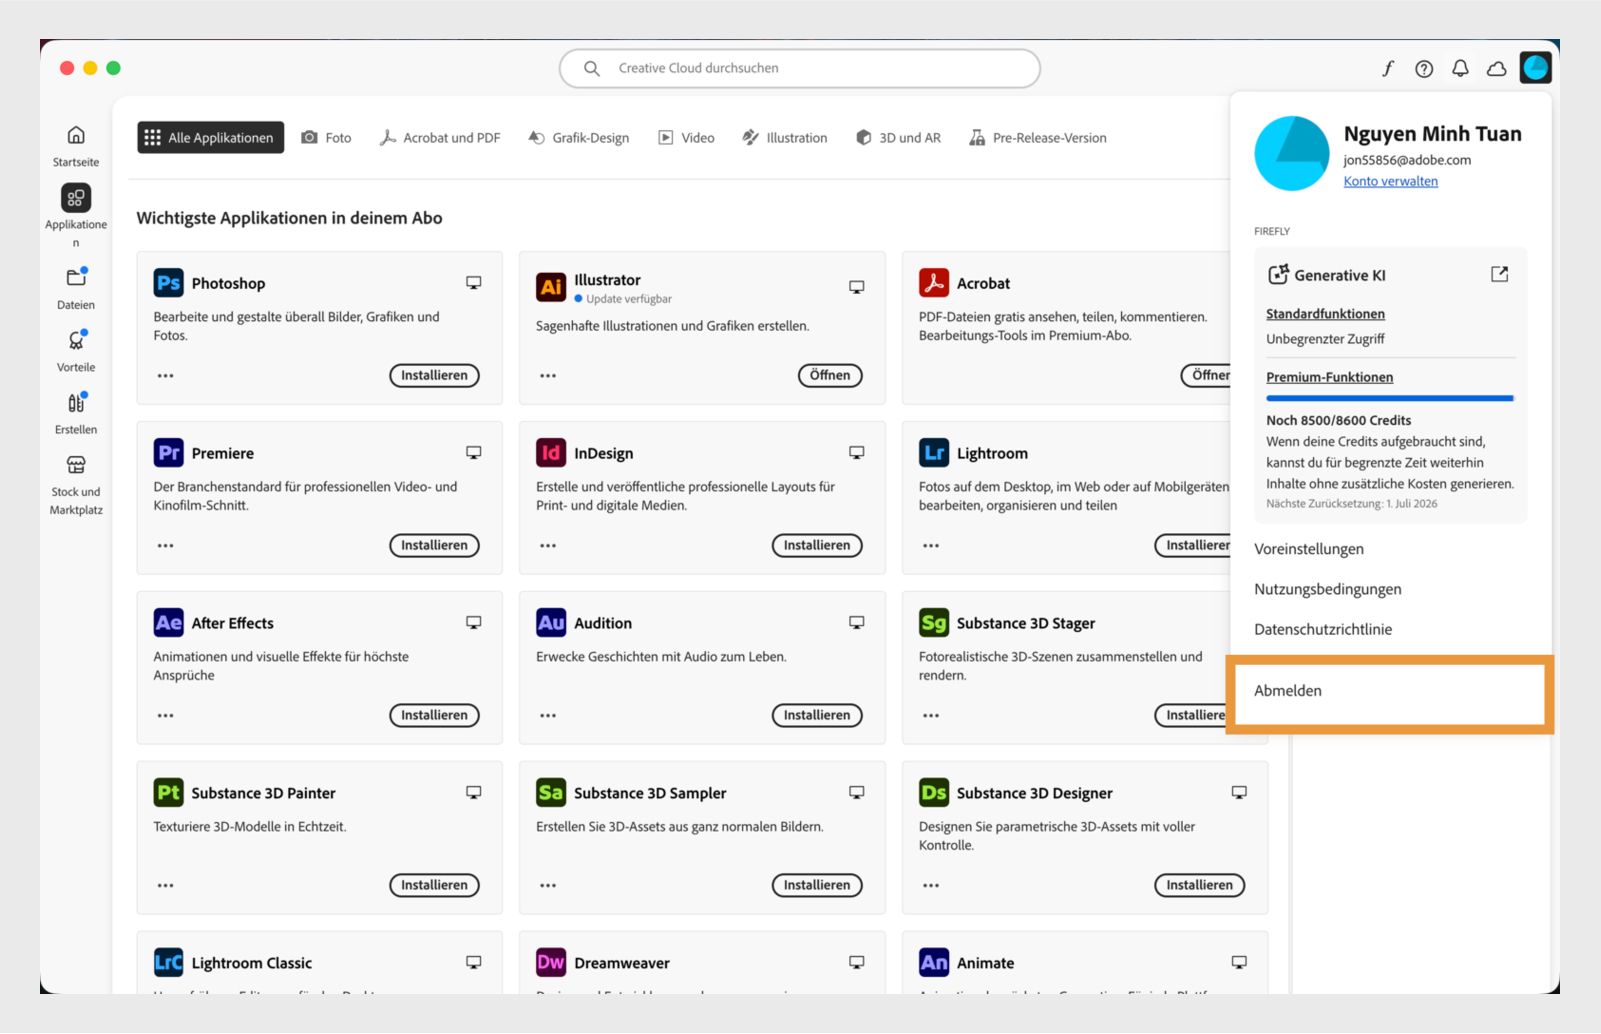Click the Illustrator Ai app icon
Screen dimensions: 1601x1034
click(x=551, y=287)
